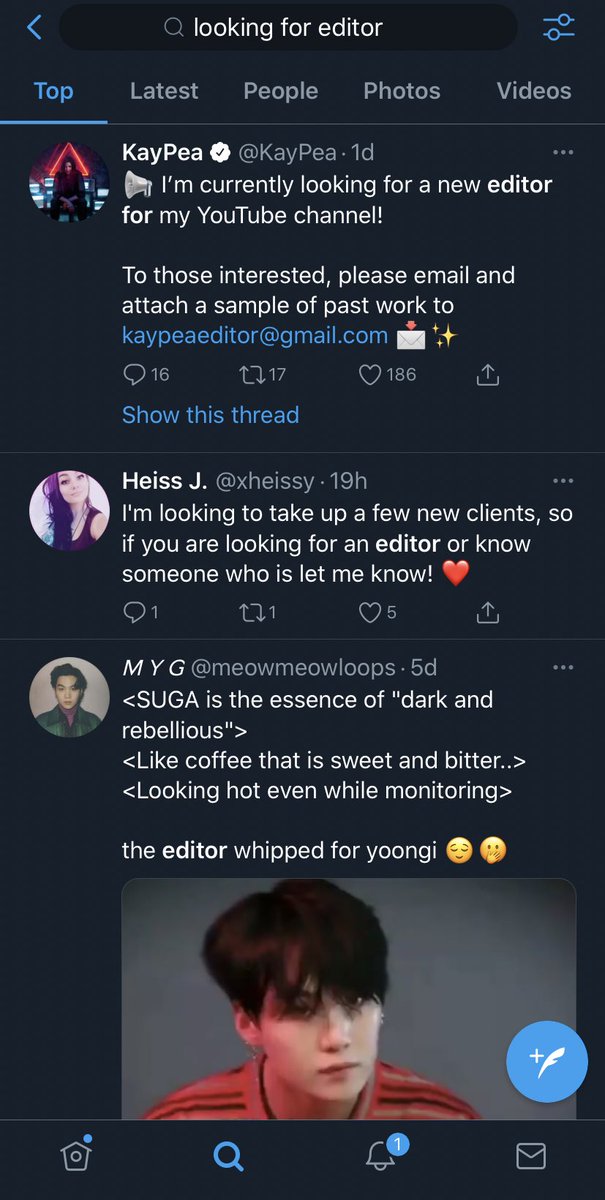Switch to the Latest tab

(164, 91)
